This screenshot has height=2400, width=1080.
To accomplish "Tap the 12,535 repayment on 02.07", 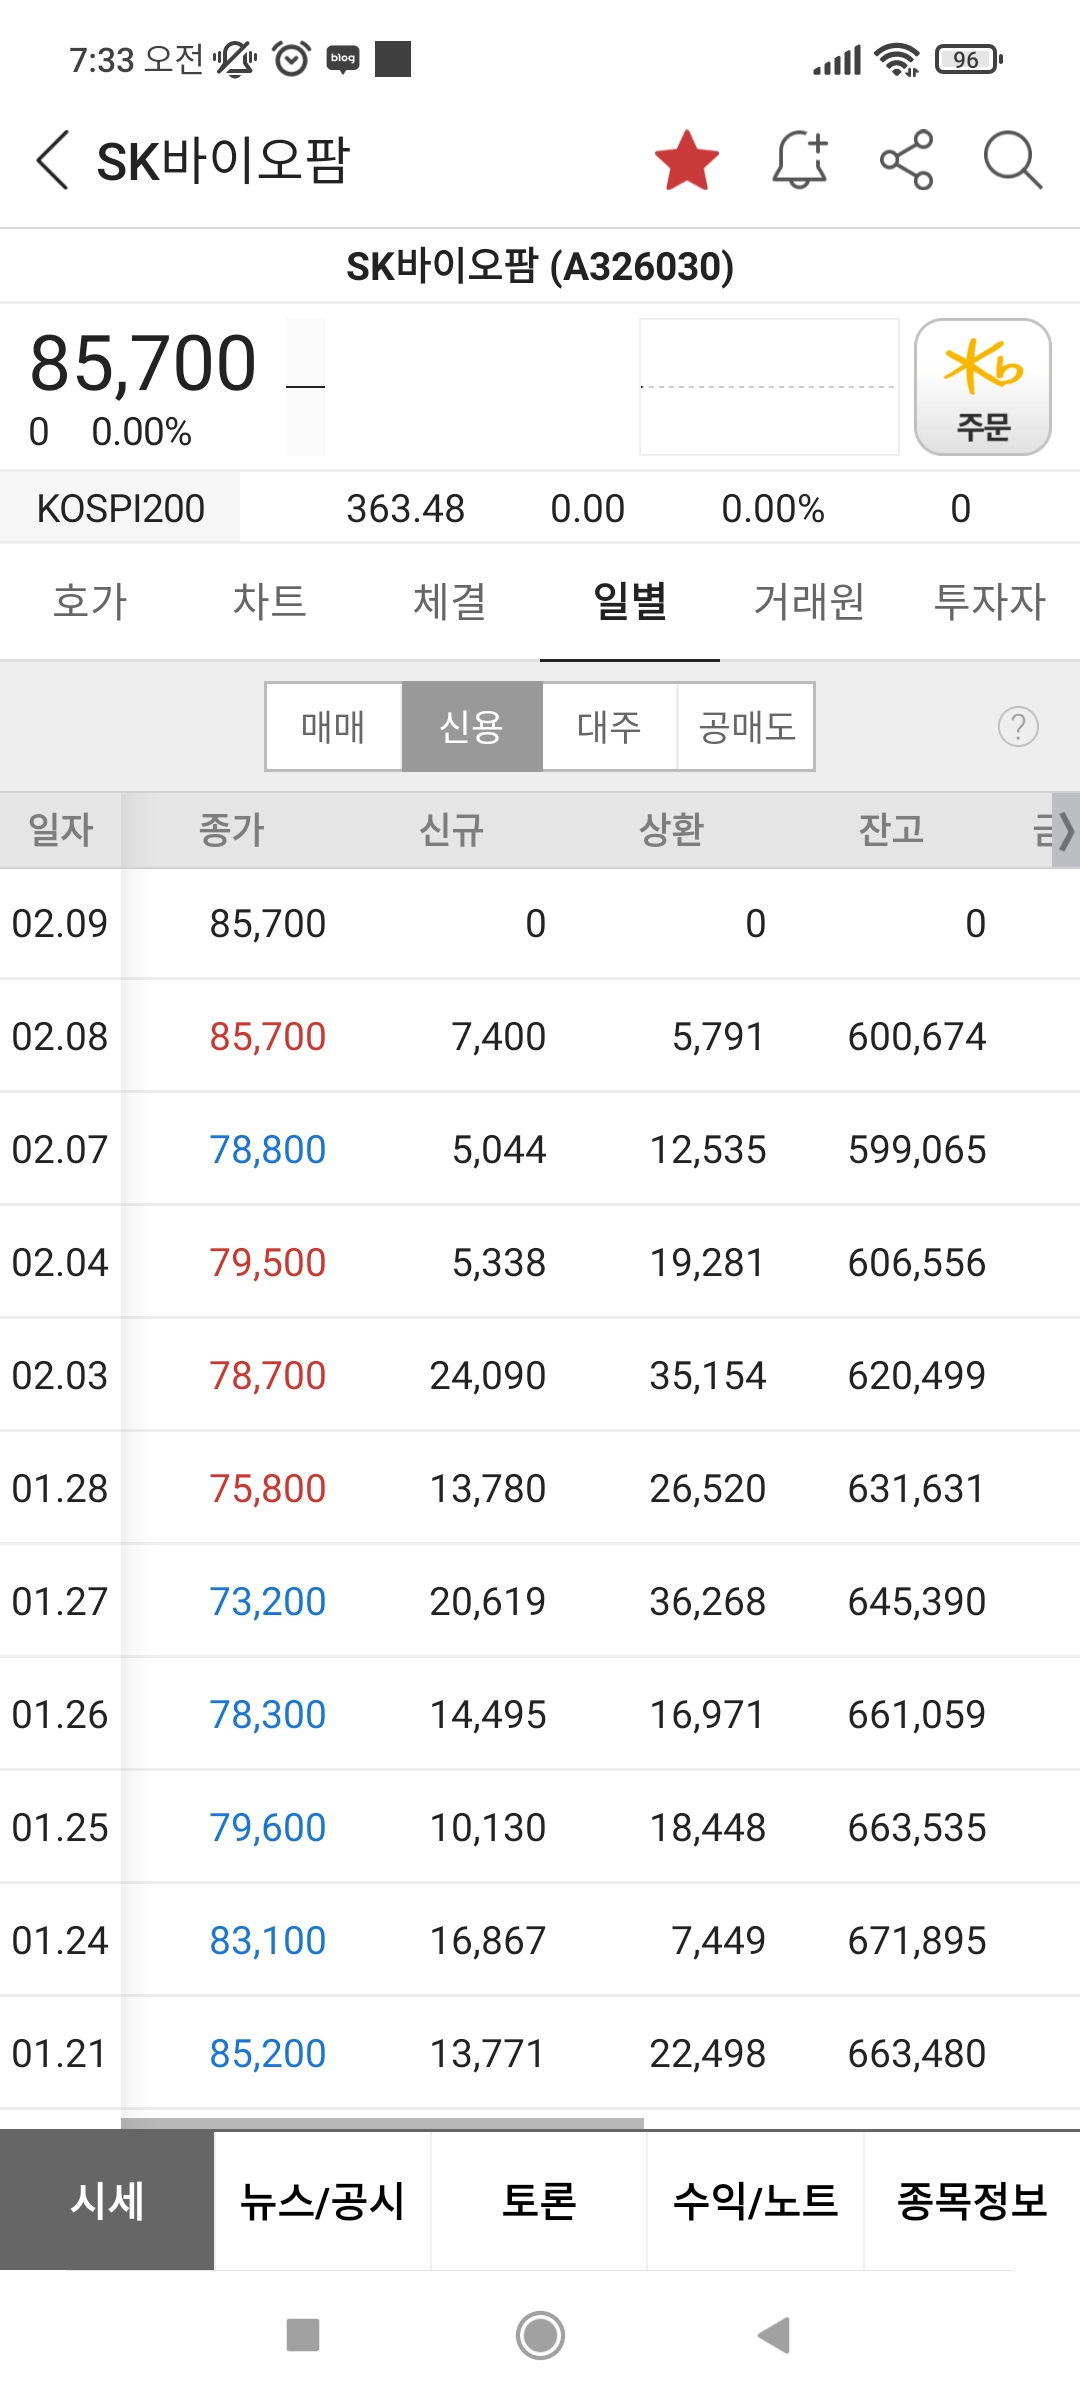I will click(x=708, y=1150).
